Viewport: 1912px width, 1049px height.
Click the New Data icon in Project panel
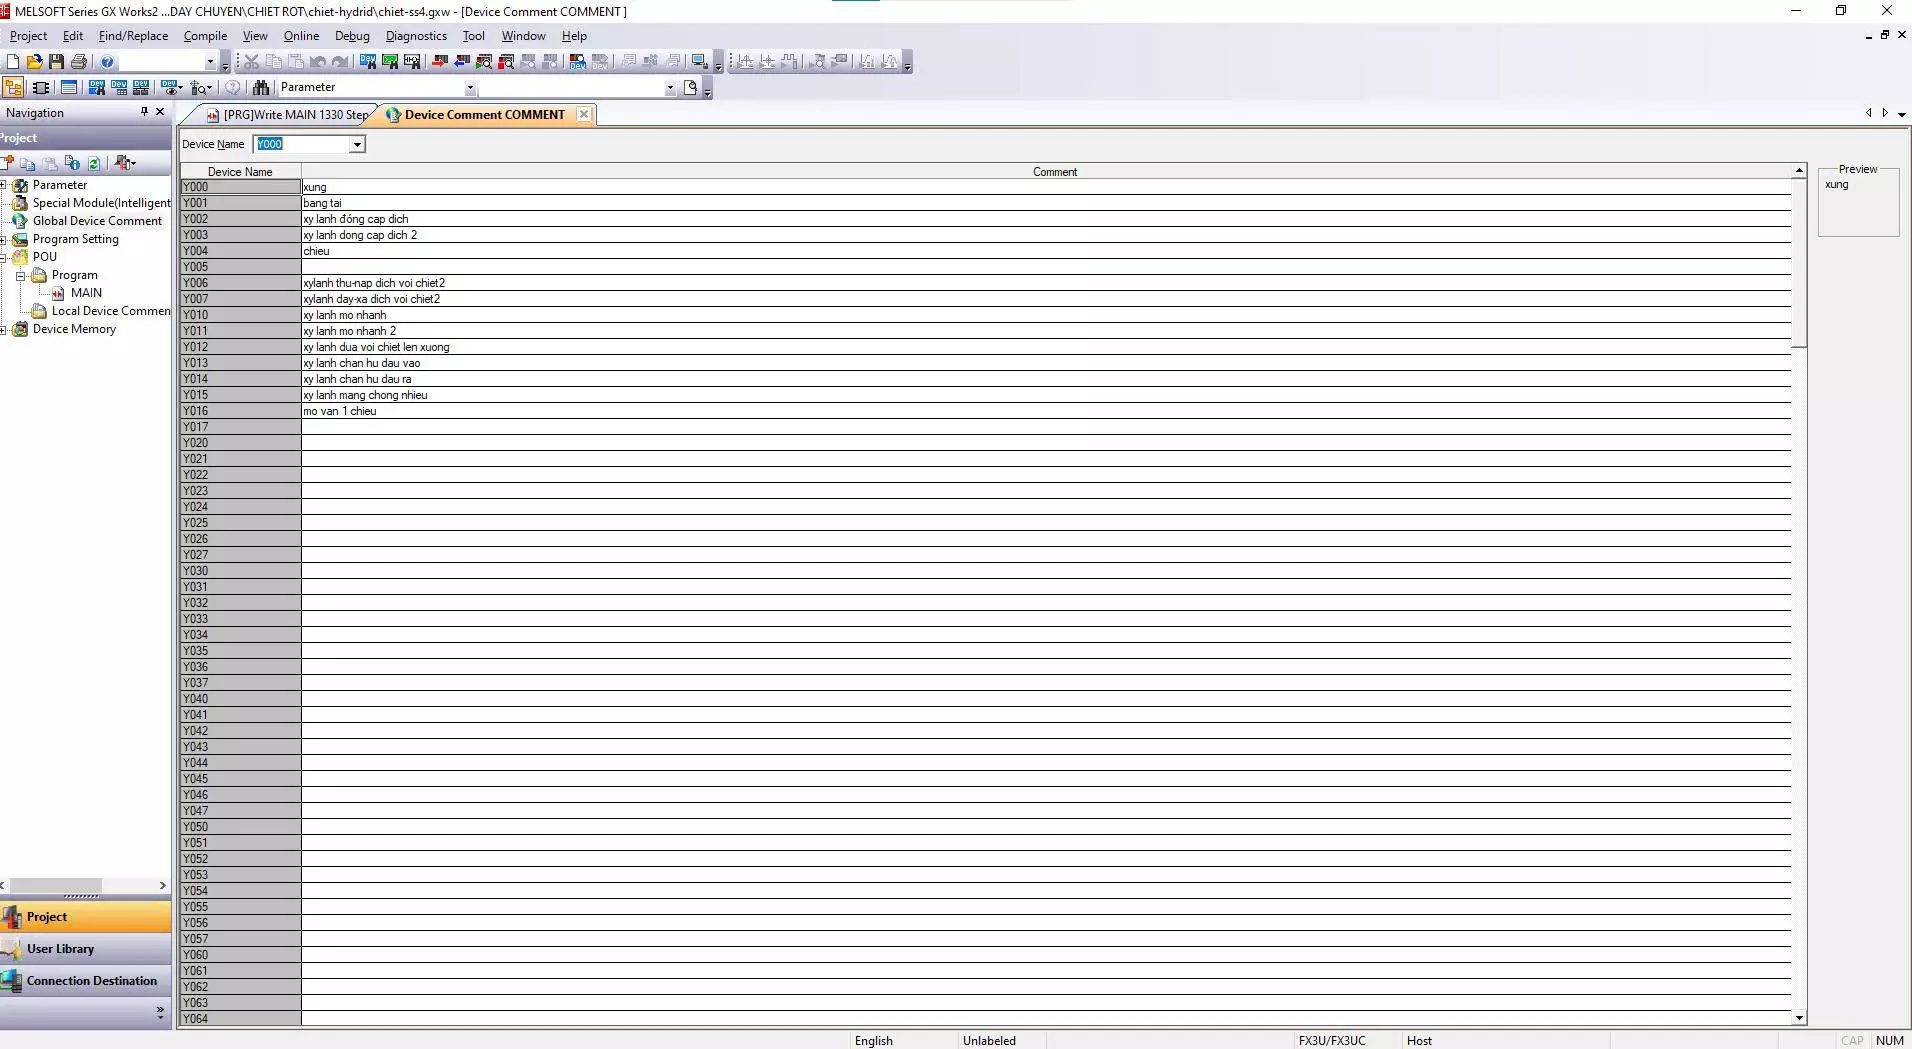point(8,163)
